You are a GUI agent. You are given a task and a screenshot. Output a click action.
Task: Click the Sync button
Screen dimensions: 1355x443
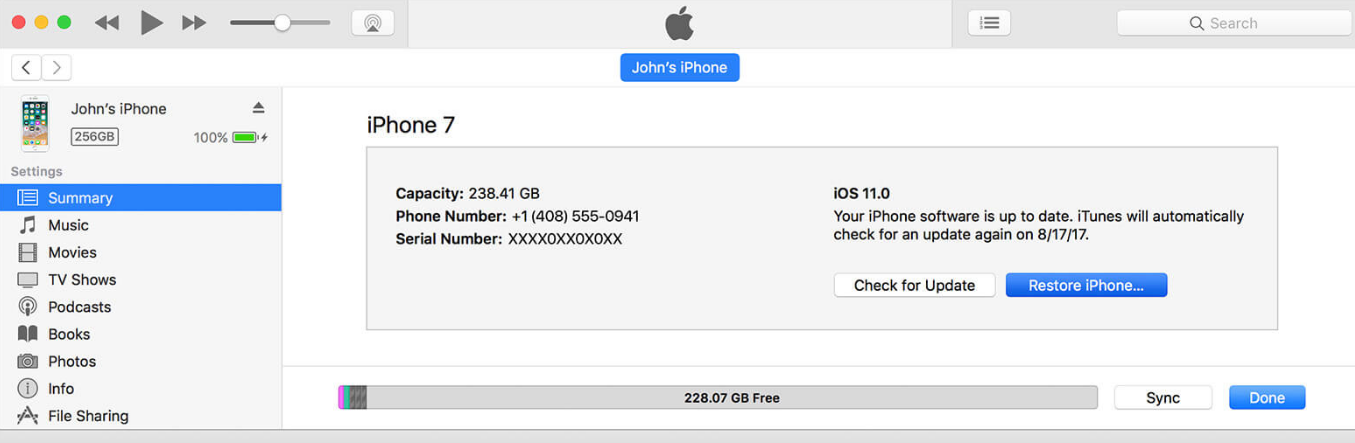click(1163, 397)
